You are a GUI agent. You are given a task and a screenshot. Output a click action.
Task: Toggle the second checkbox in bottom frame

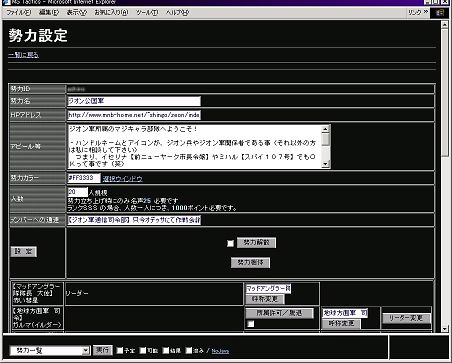143,350
